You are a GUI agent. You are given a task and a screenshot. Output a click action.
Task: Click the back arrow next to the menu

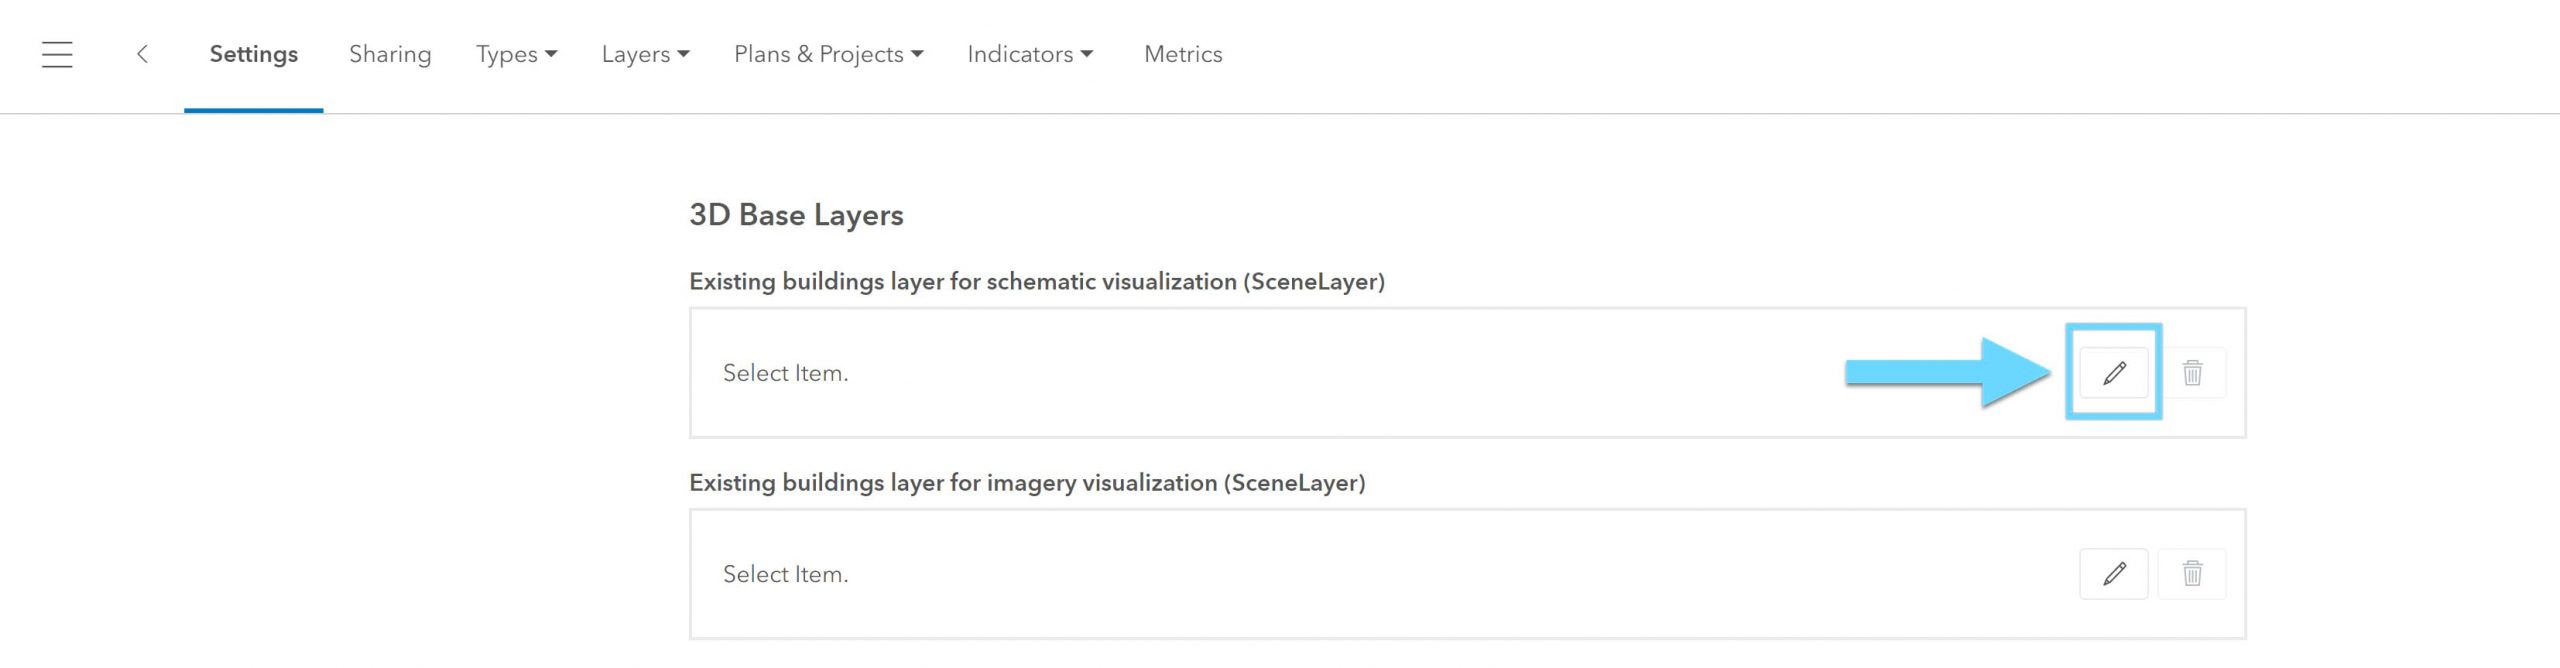[145, 55]
